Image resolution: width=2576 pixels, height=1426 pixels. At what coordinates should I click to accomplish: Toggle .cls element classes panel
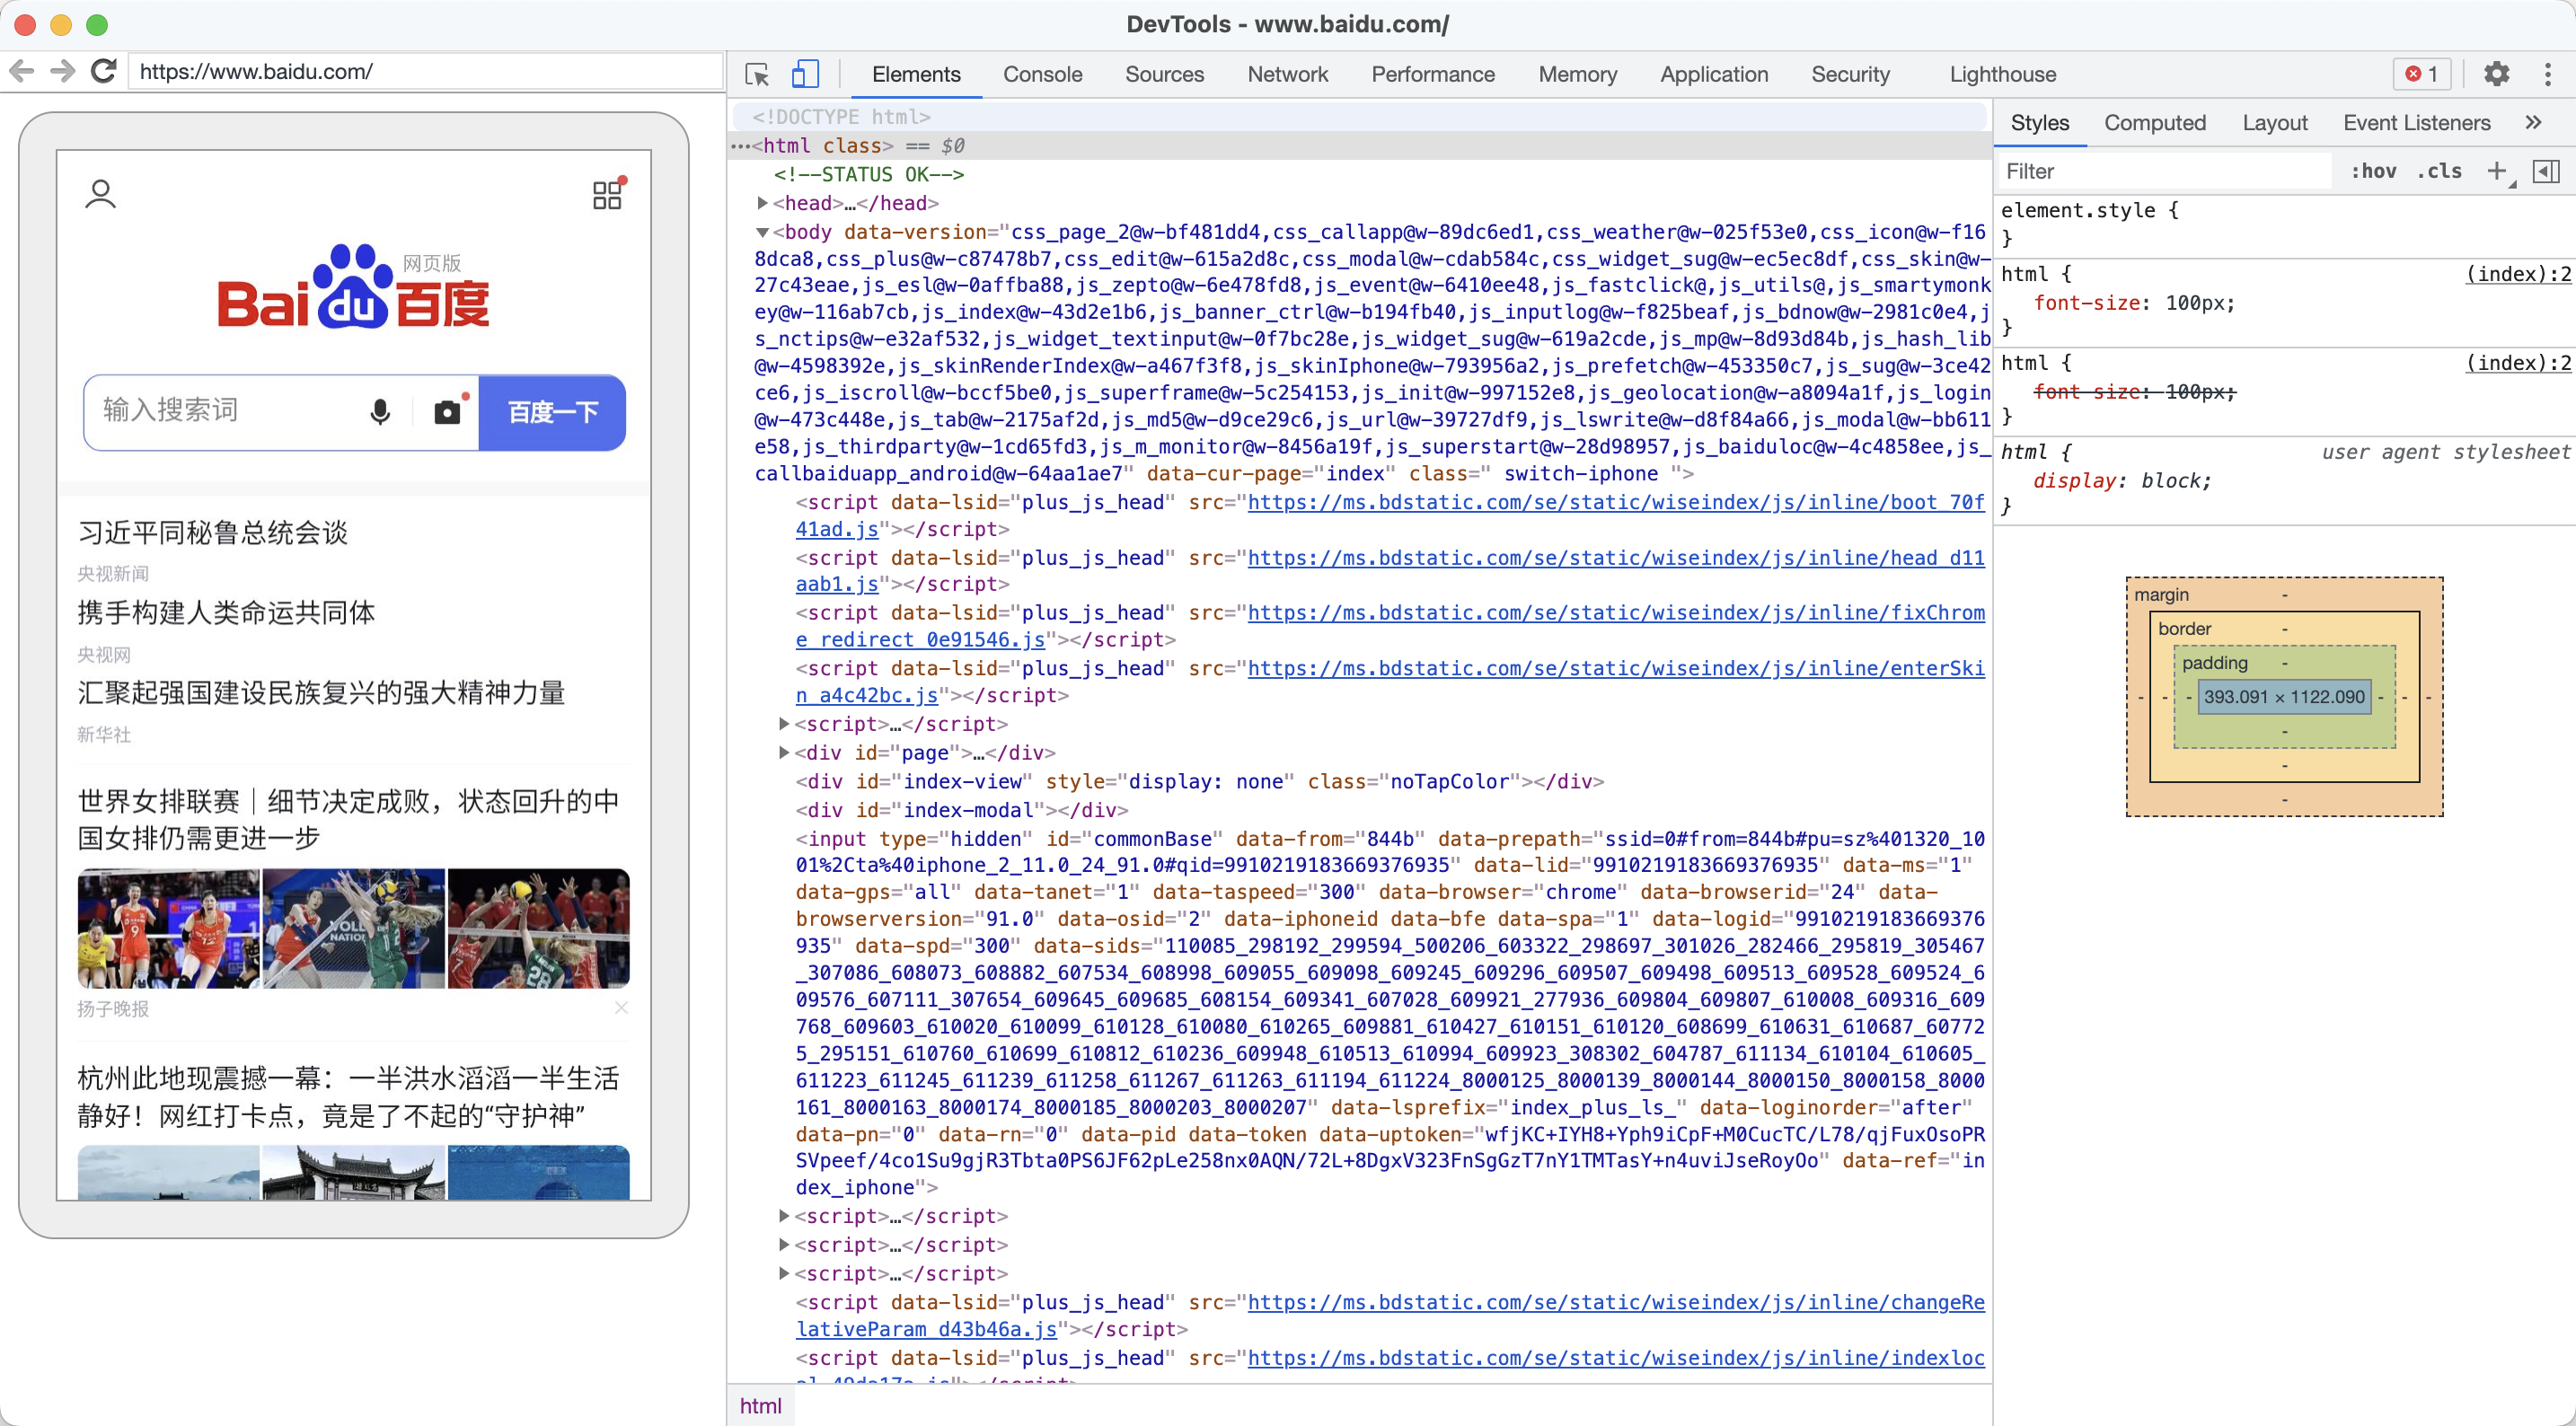2440,171
